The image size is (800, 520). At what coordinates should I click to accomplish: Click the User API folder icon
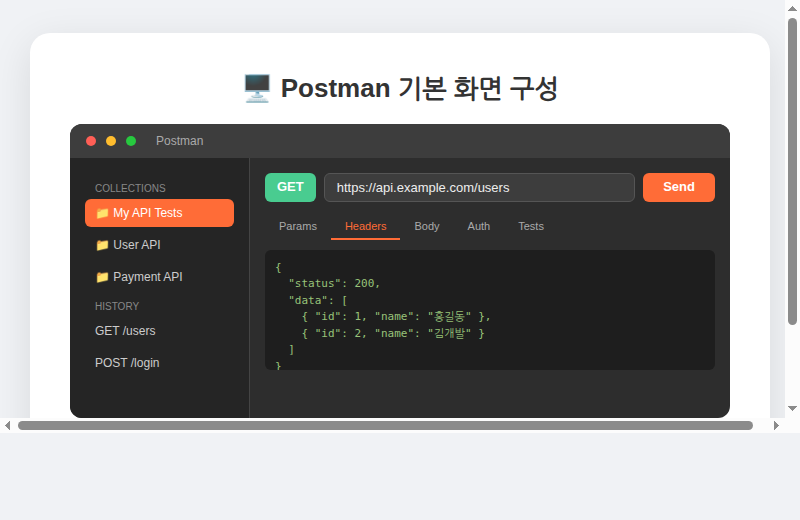[x=102, y=245]
